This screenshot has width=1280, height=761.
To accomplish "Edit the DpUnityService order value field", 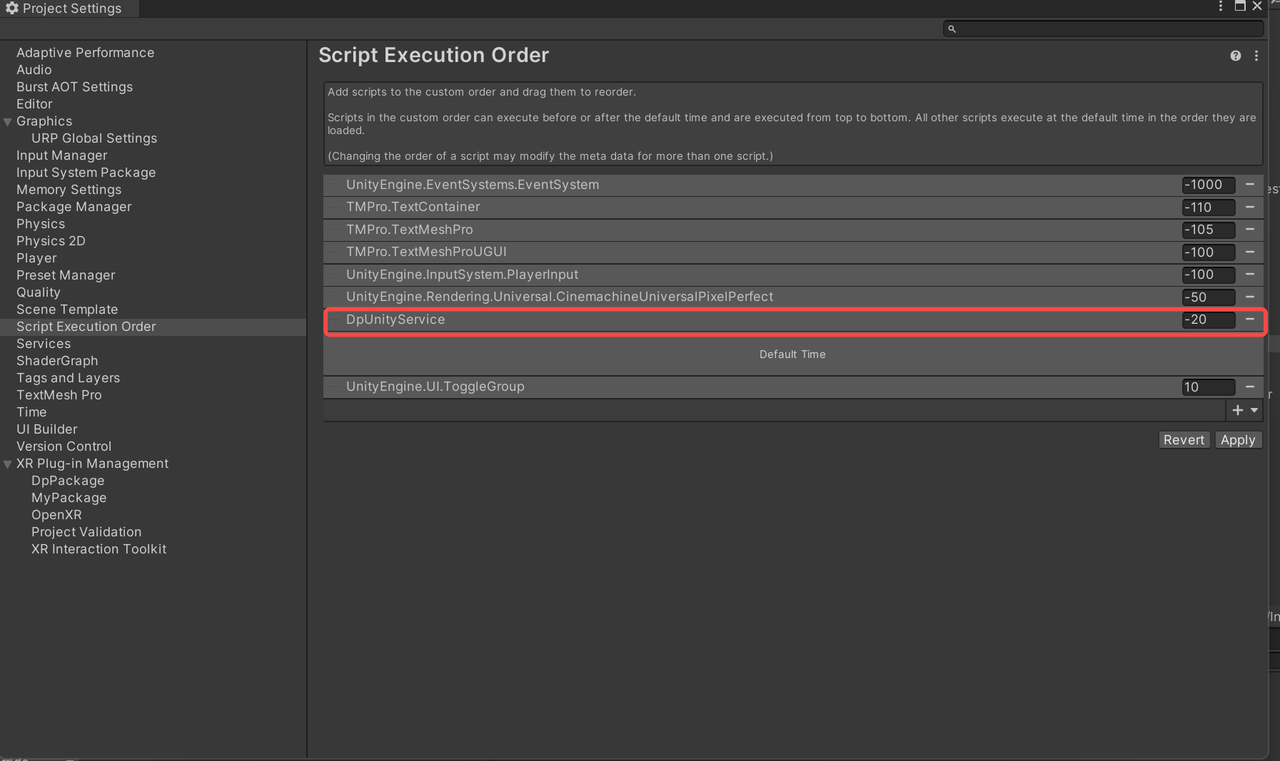I will point(1207,319).
